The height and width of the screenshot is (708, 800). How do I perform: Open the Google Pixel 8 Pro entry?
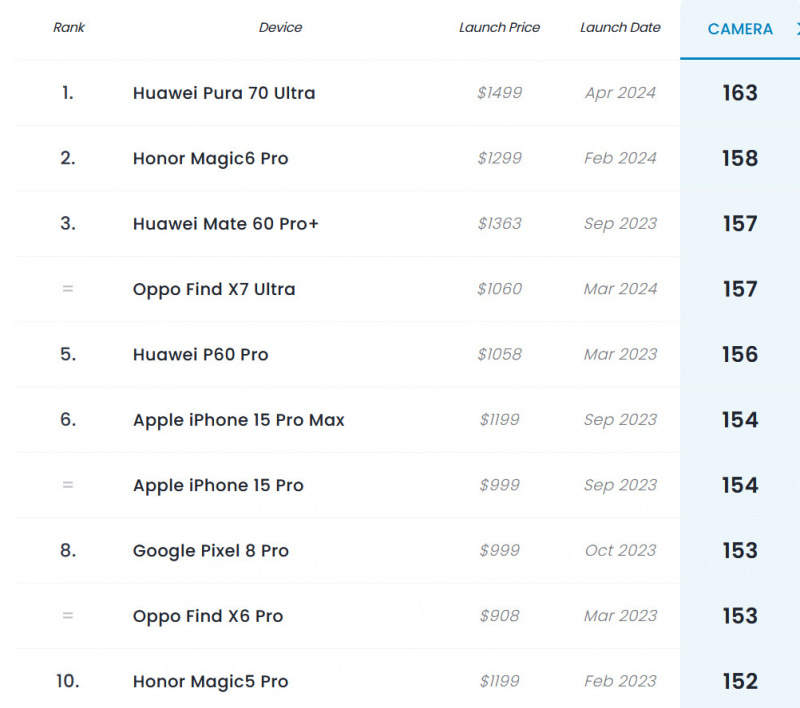tap(210, 550)
